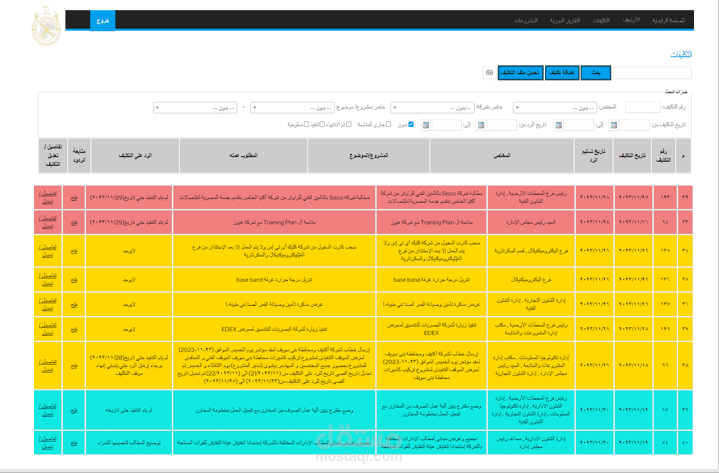This screenshot has width=719, height=473.
Task: Click the تاريخ التكليف من date field
Action: click(635, 125)
